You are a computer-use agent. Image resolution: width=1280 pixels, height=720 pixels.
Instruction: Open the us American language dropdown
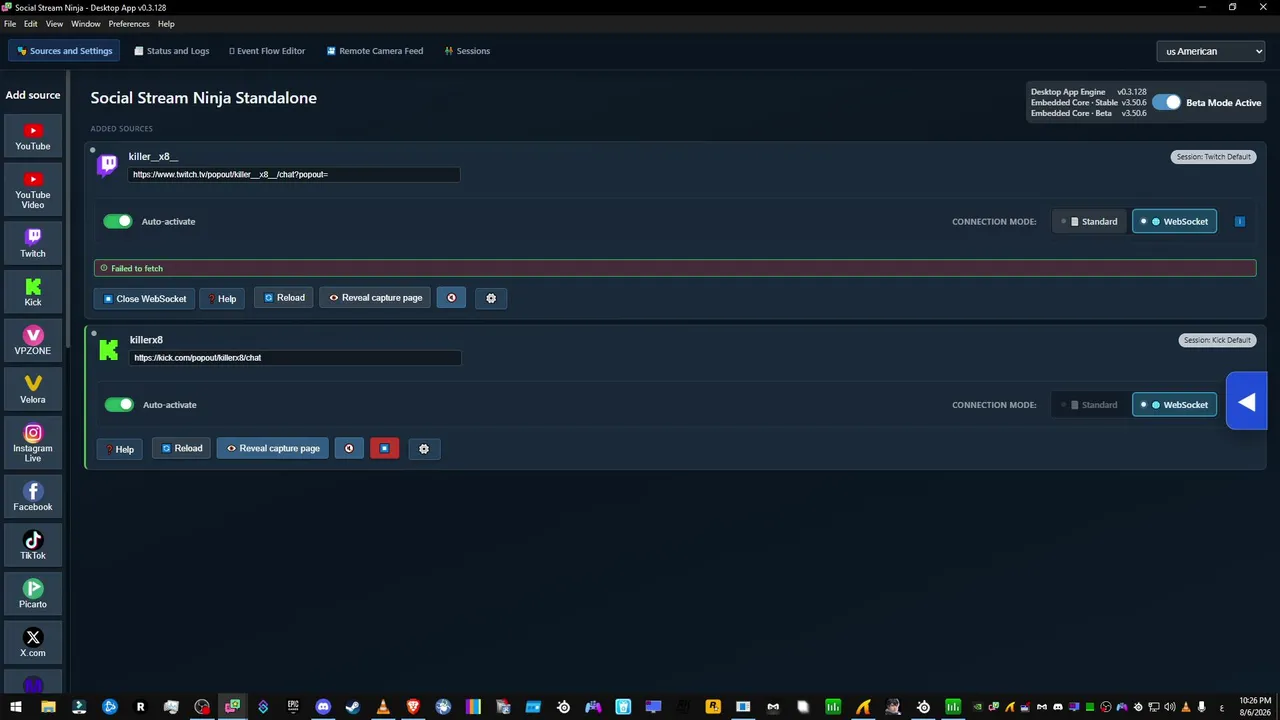(1210, 51)
